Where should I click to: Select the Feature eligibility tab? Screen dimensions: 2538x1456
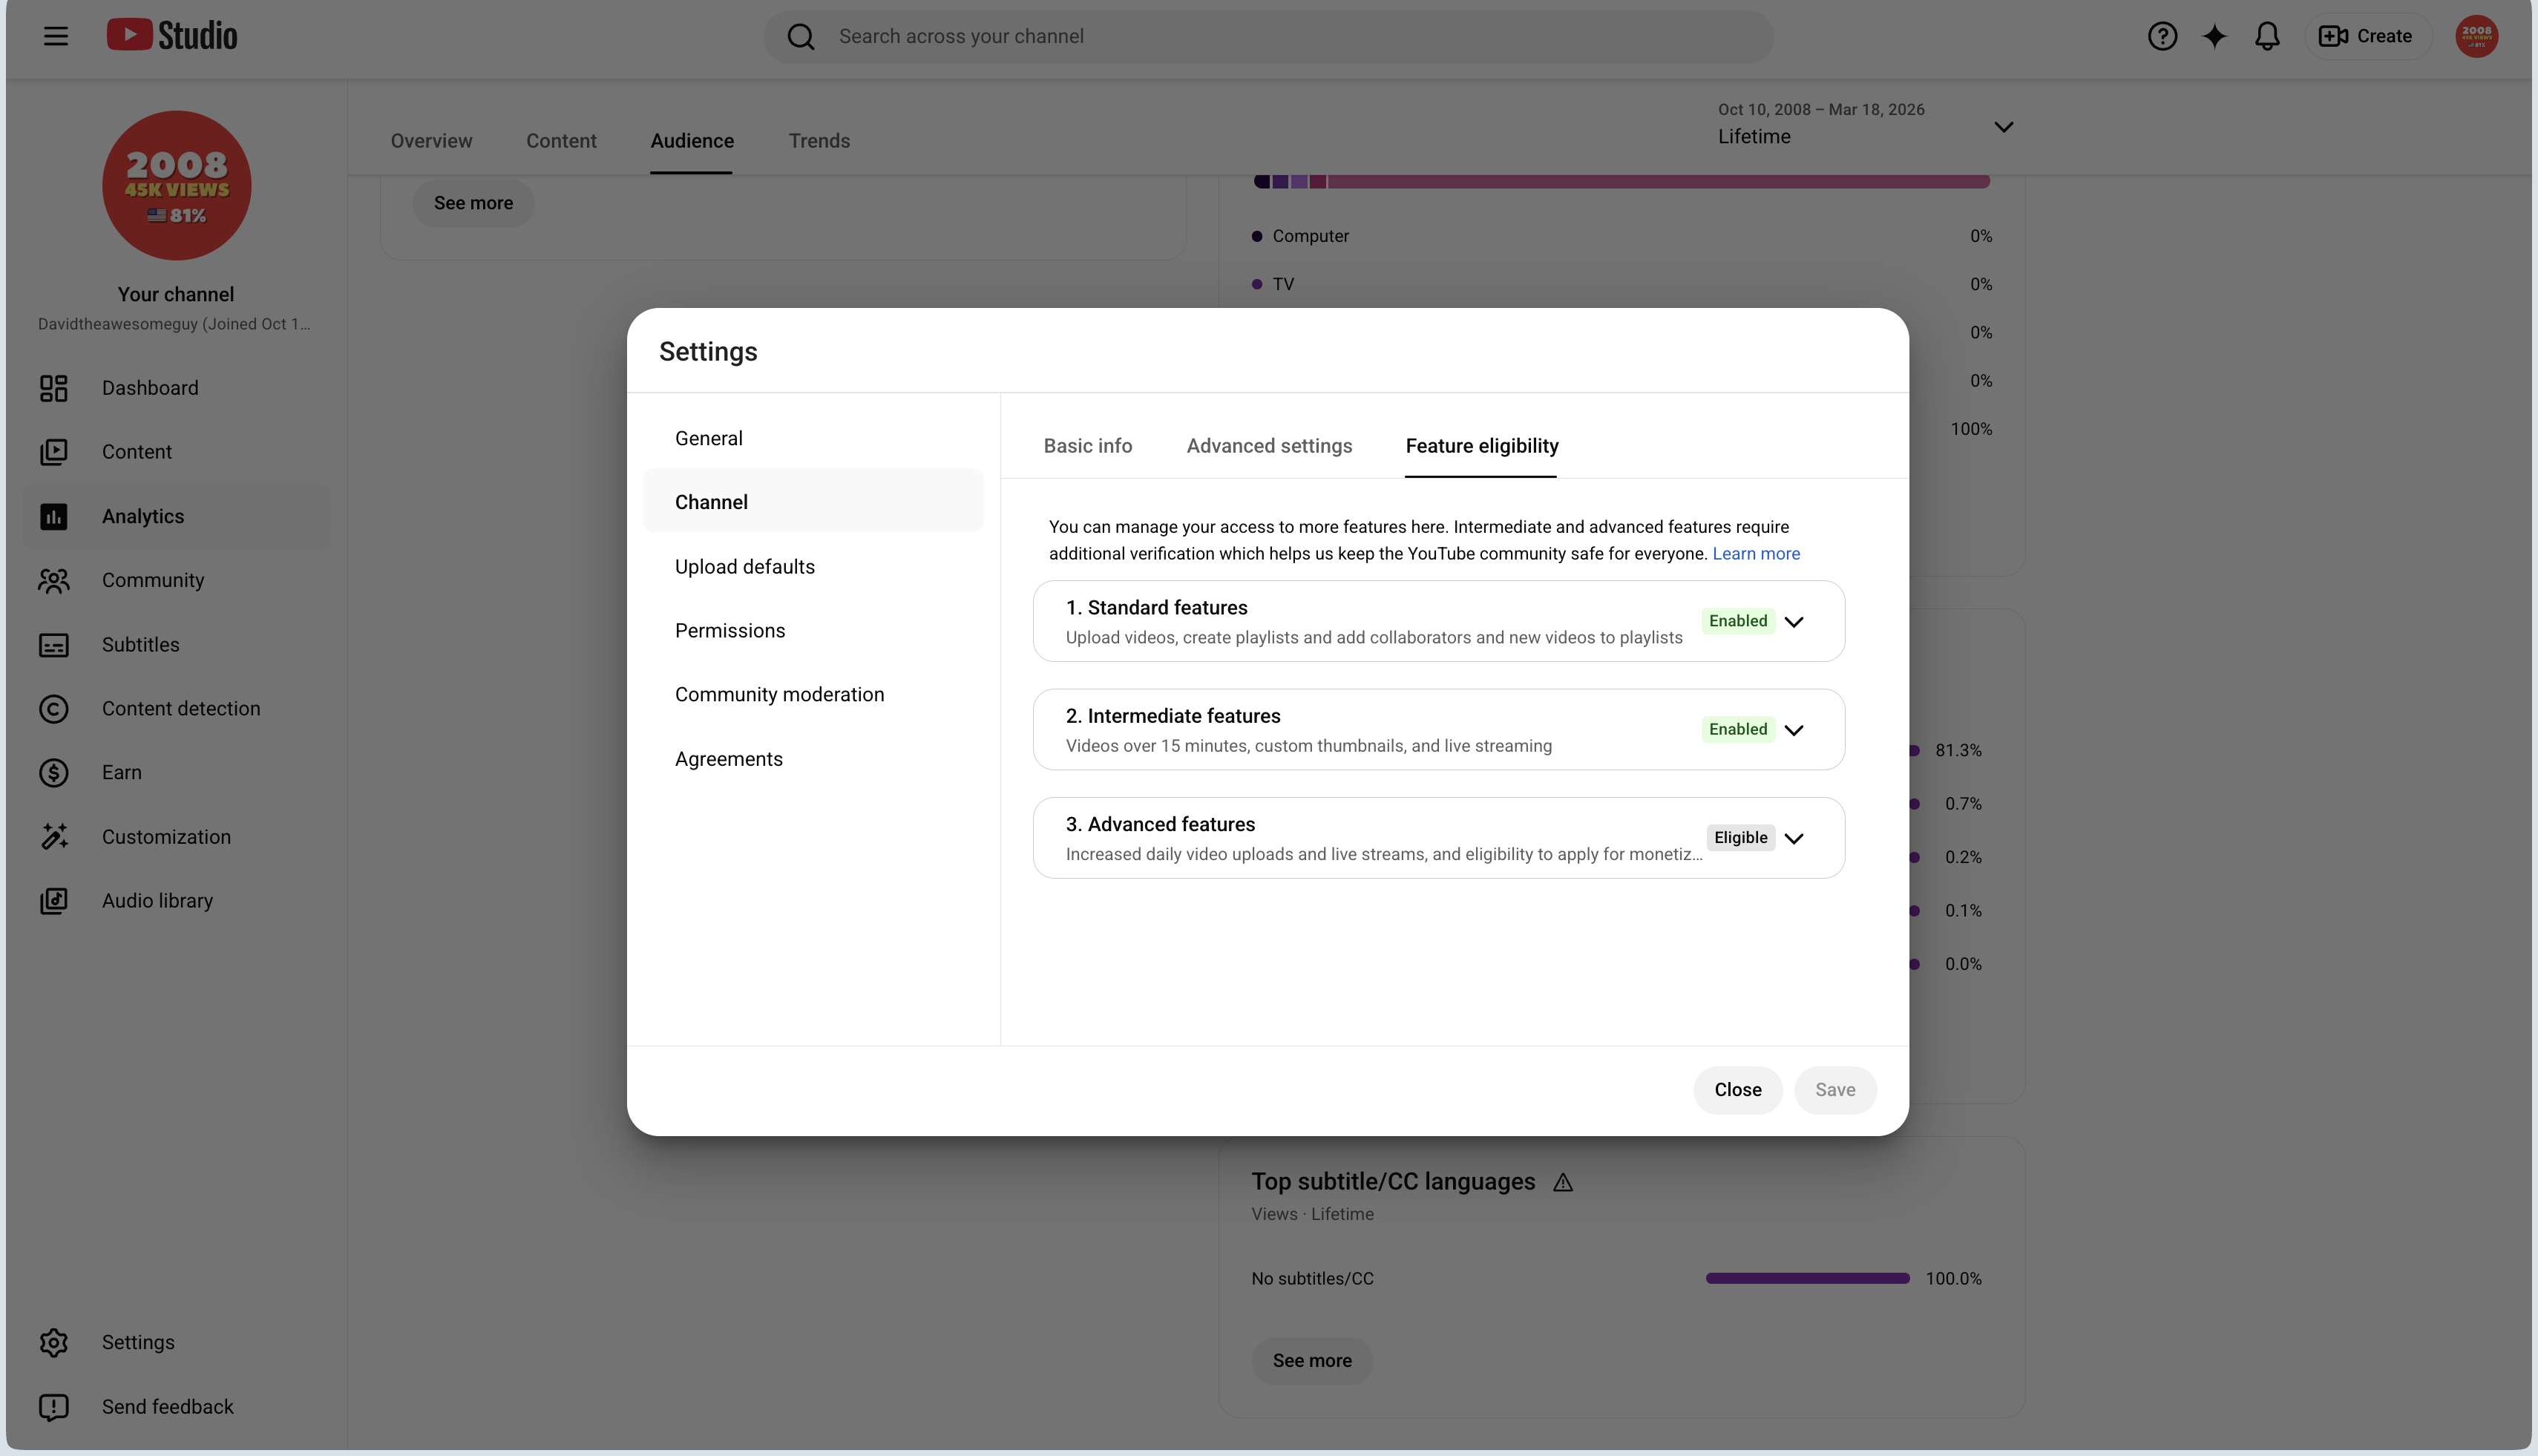click(x=1481, y=446)
